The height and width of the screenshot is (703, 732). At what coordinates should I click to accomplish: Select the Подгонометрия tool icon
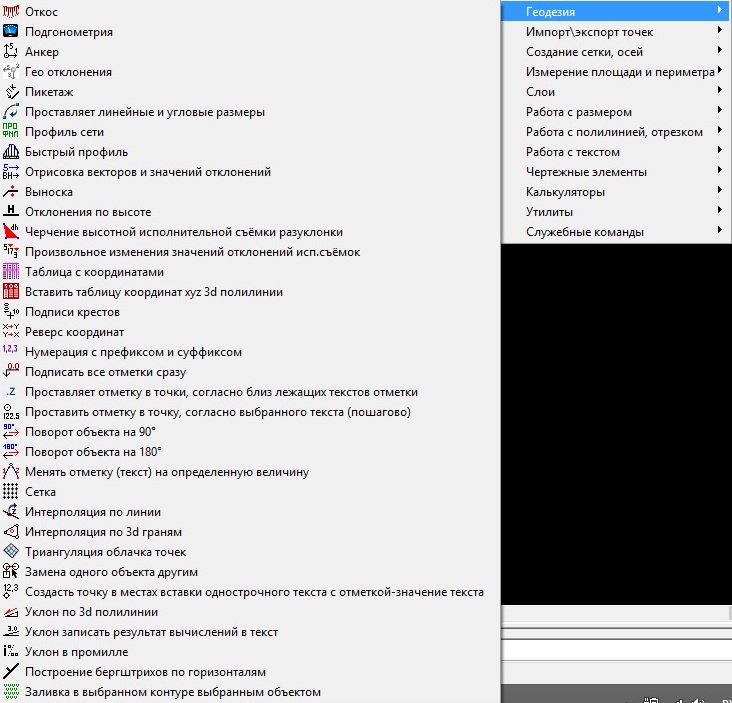pos(11,32)
